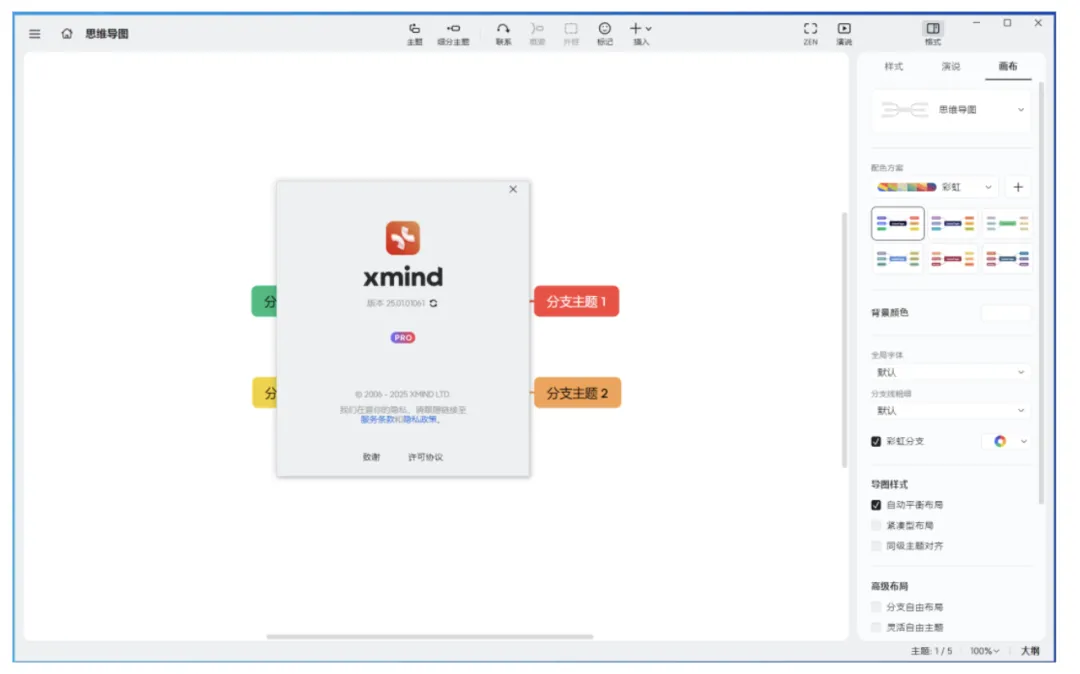This screenshot has width=1080, height=674.
Task: Disable 自动平衡布局 checkbox
Action: 876,505
